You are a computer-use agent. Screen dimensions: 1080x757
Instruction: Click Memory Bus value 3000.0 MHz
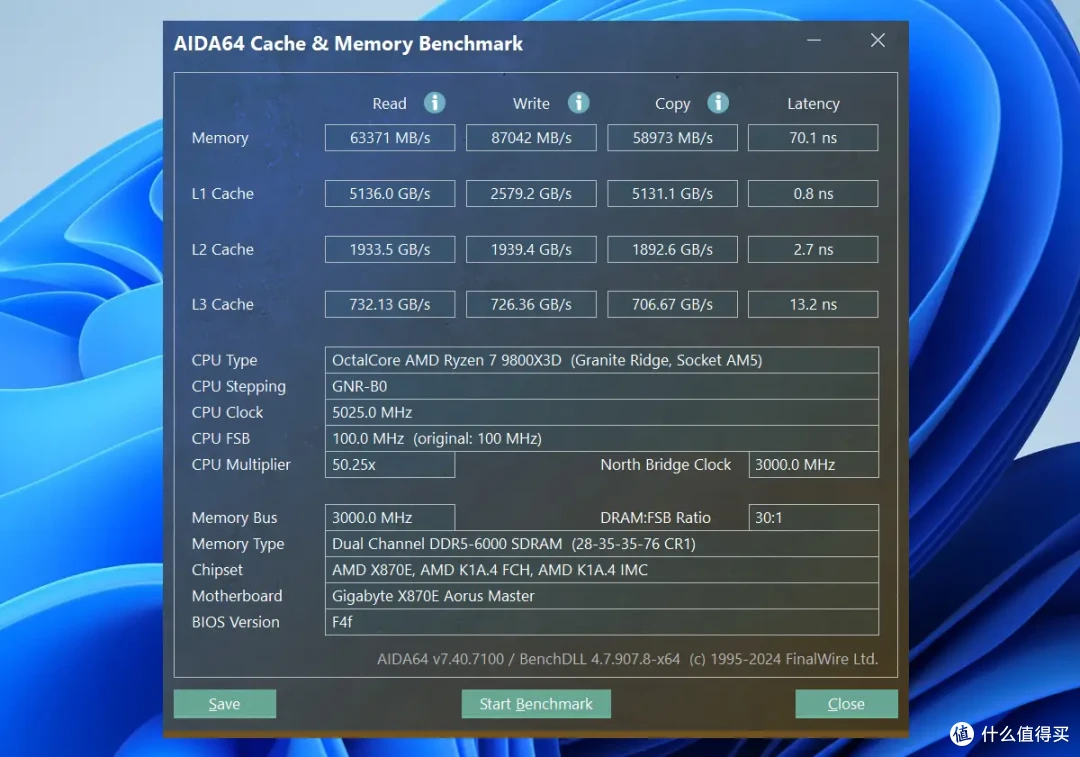coord(390,517)
